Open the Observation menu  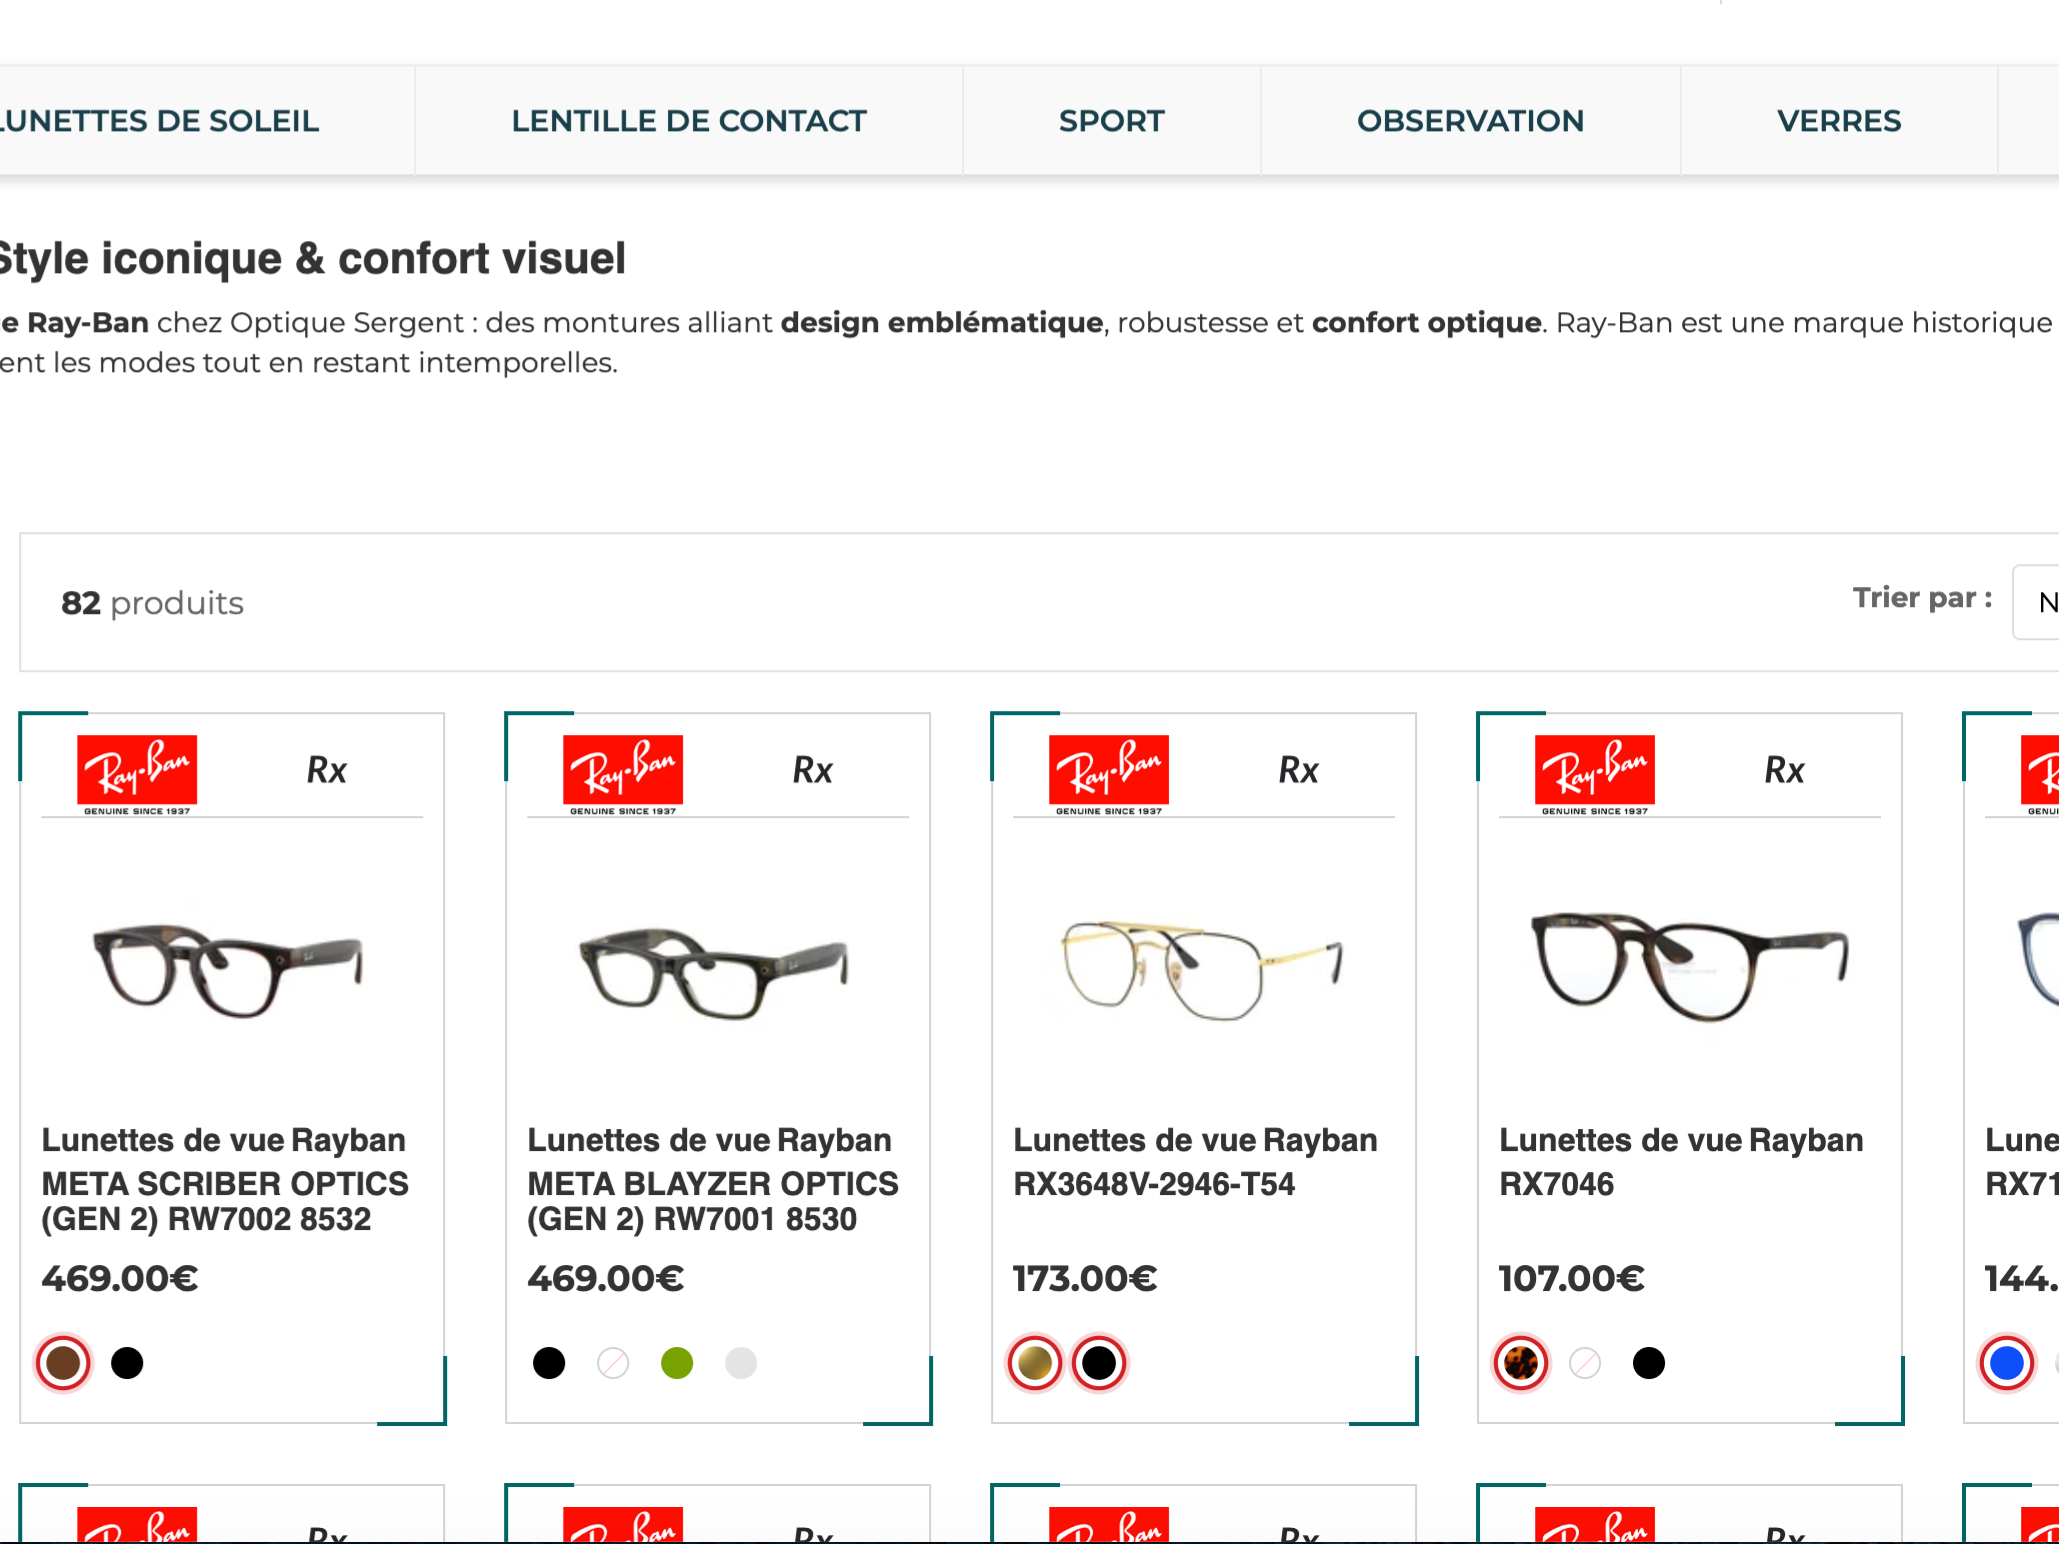1471,121
